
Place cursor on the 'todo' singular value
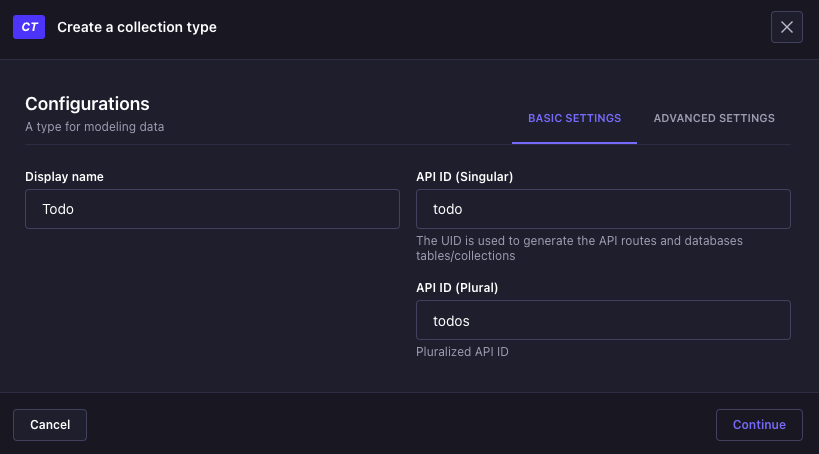[448, 209]
